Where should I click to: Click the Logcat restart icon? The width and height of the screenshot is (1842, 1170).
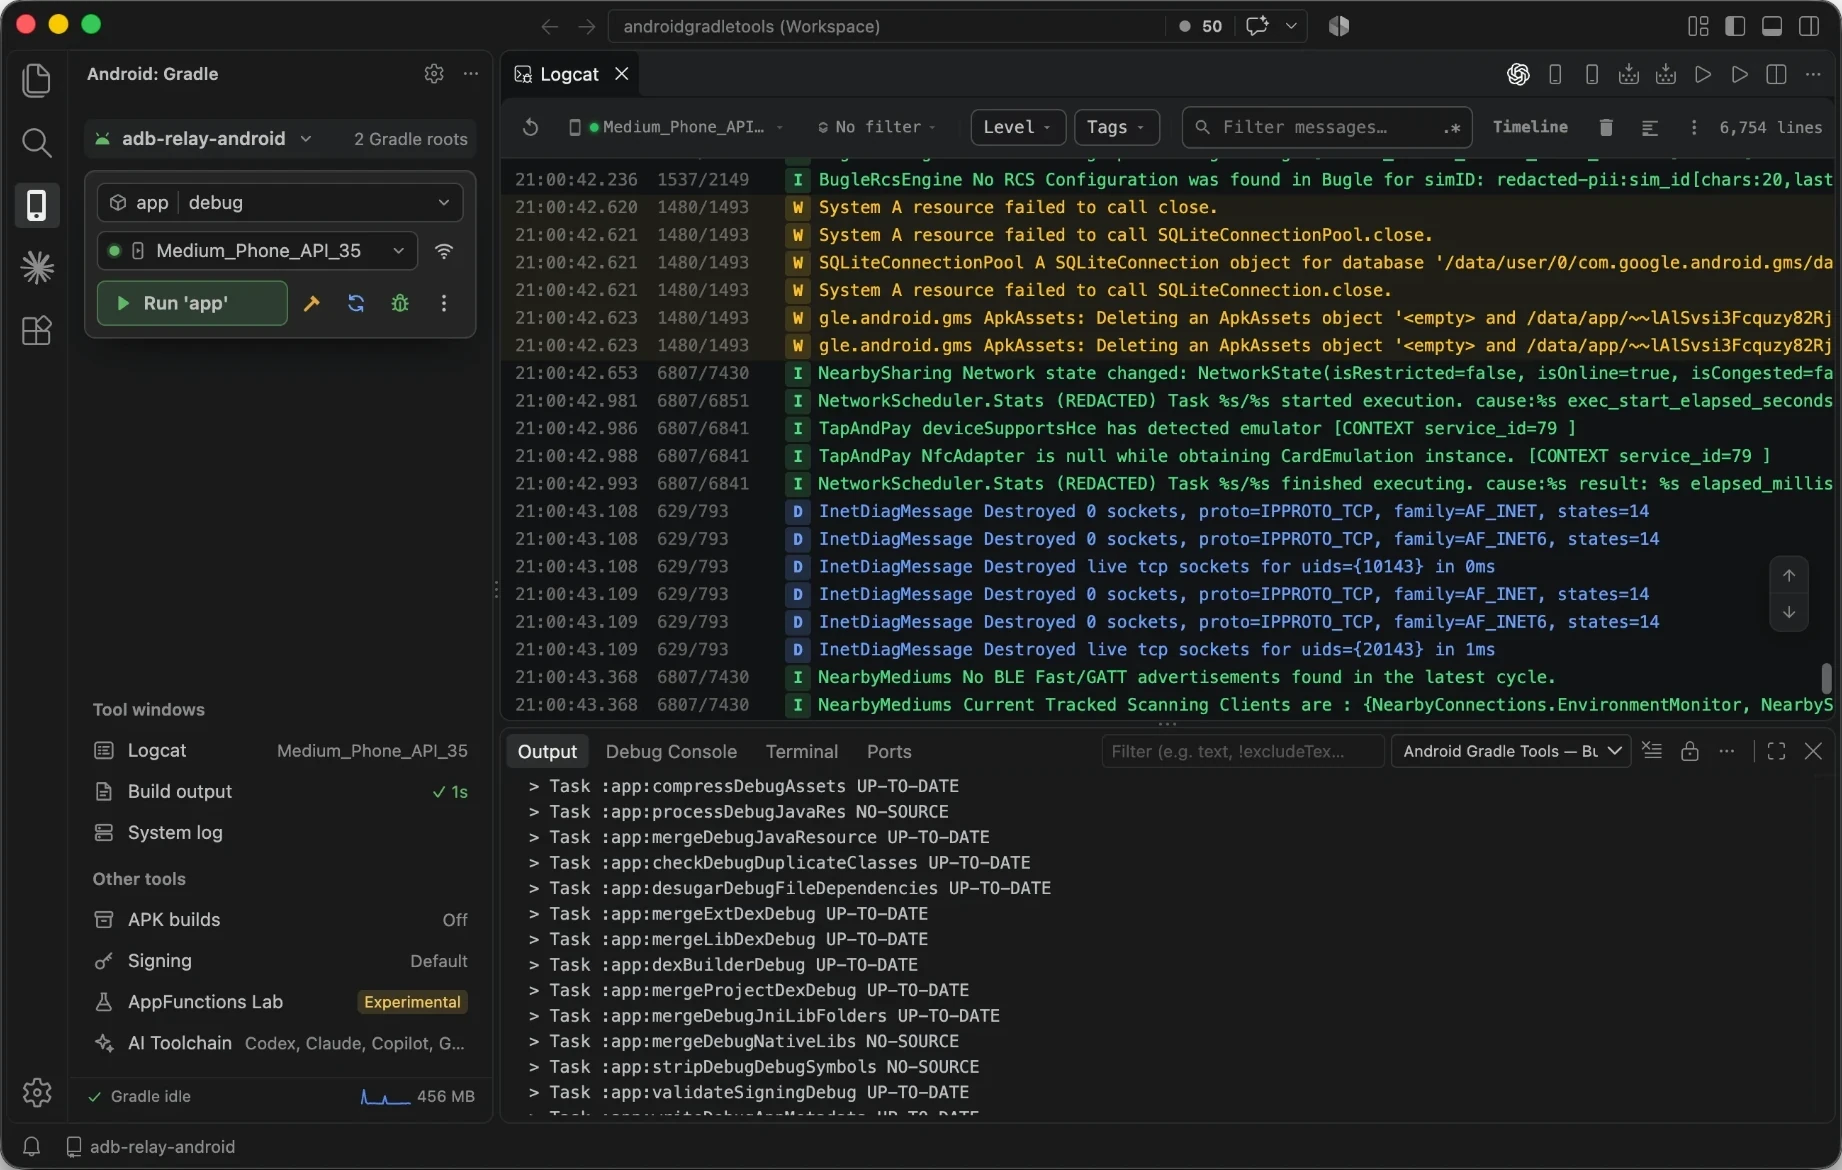click(531, 127)
